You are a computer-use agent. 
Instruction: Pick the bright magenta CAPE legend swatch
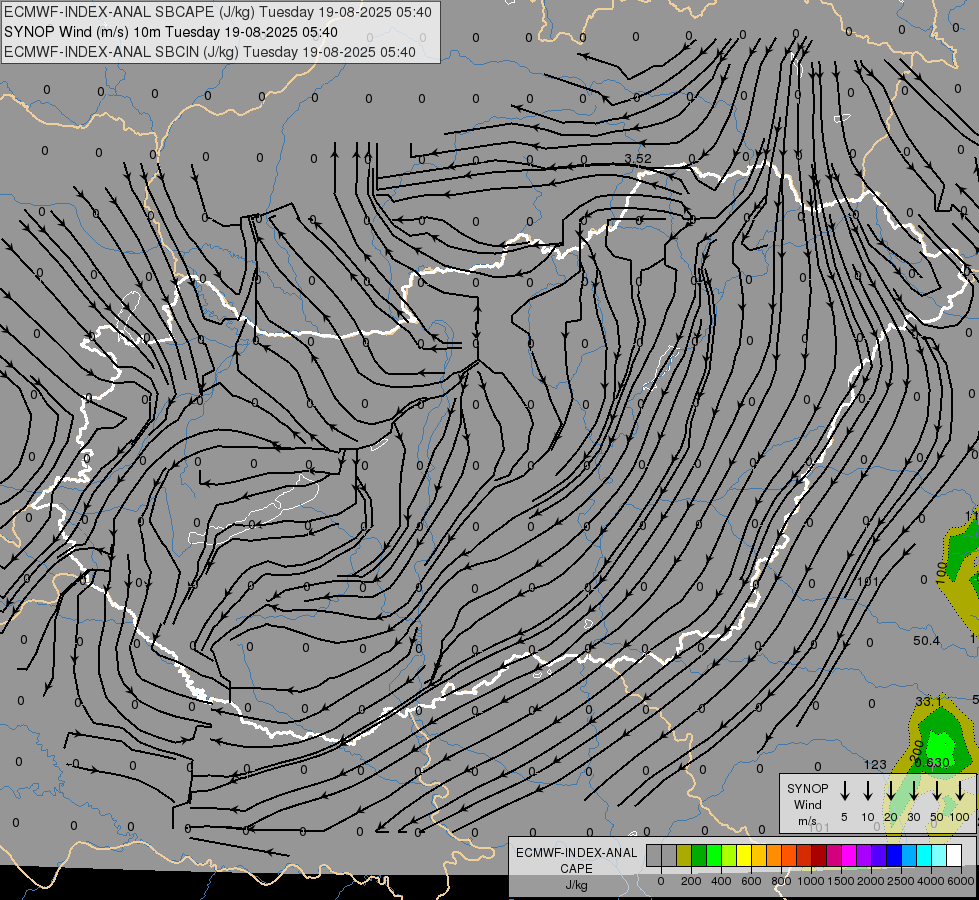click(x=849, y=855)
